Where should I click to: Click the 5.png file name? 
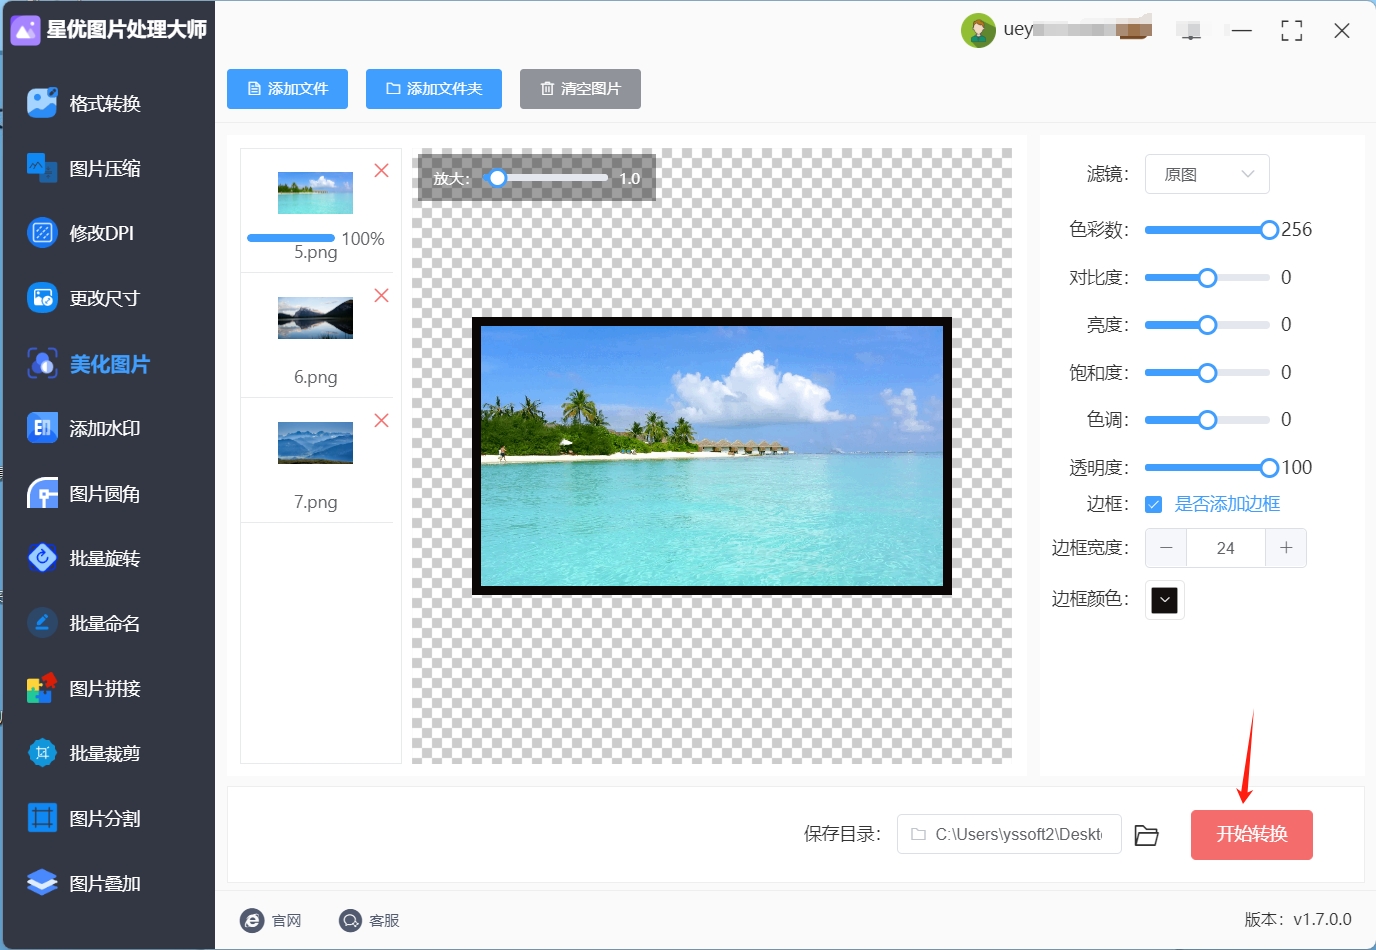click(315, 253)
